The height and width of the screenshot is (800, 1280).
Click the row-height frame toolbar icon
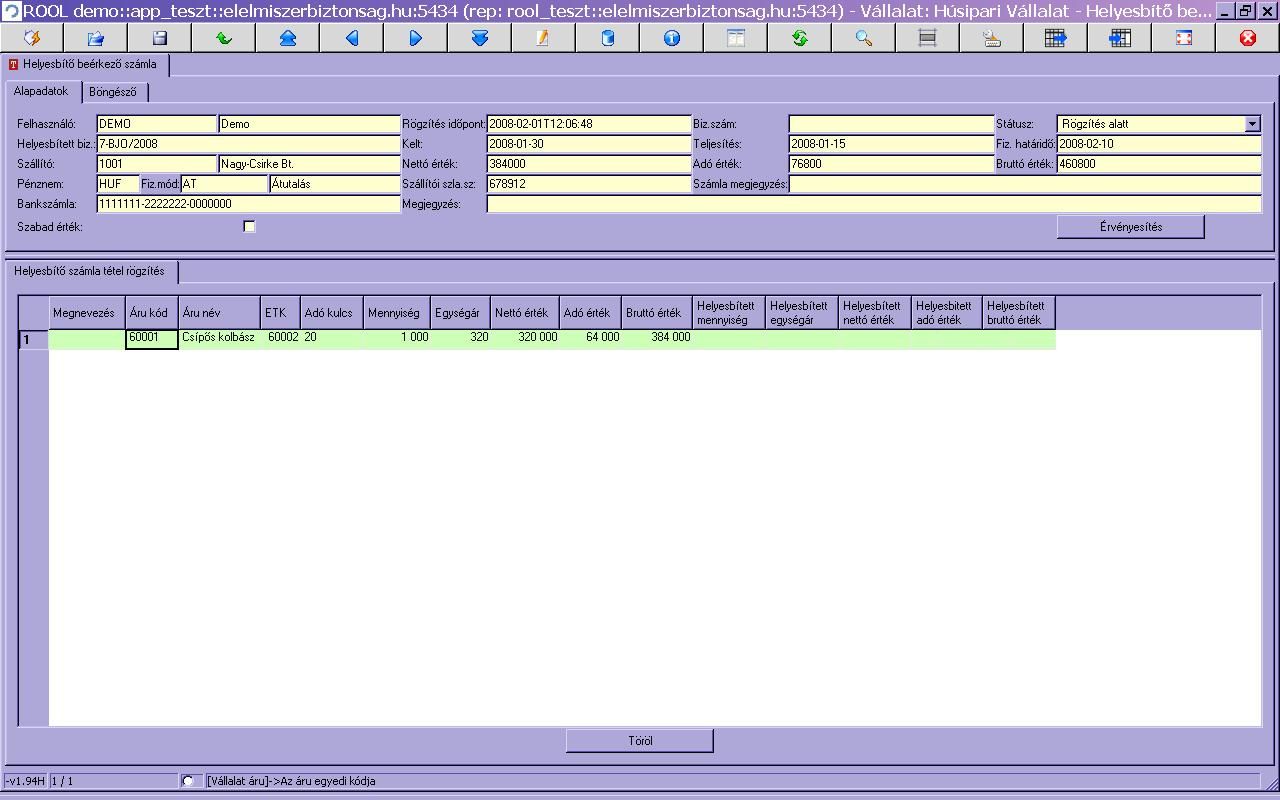[x=928, y=38]
